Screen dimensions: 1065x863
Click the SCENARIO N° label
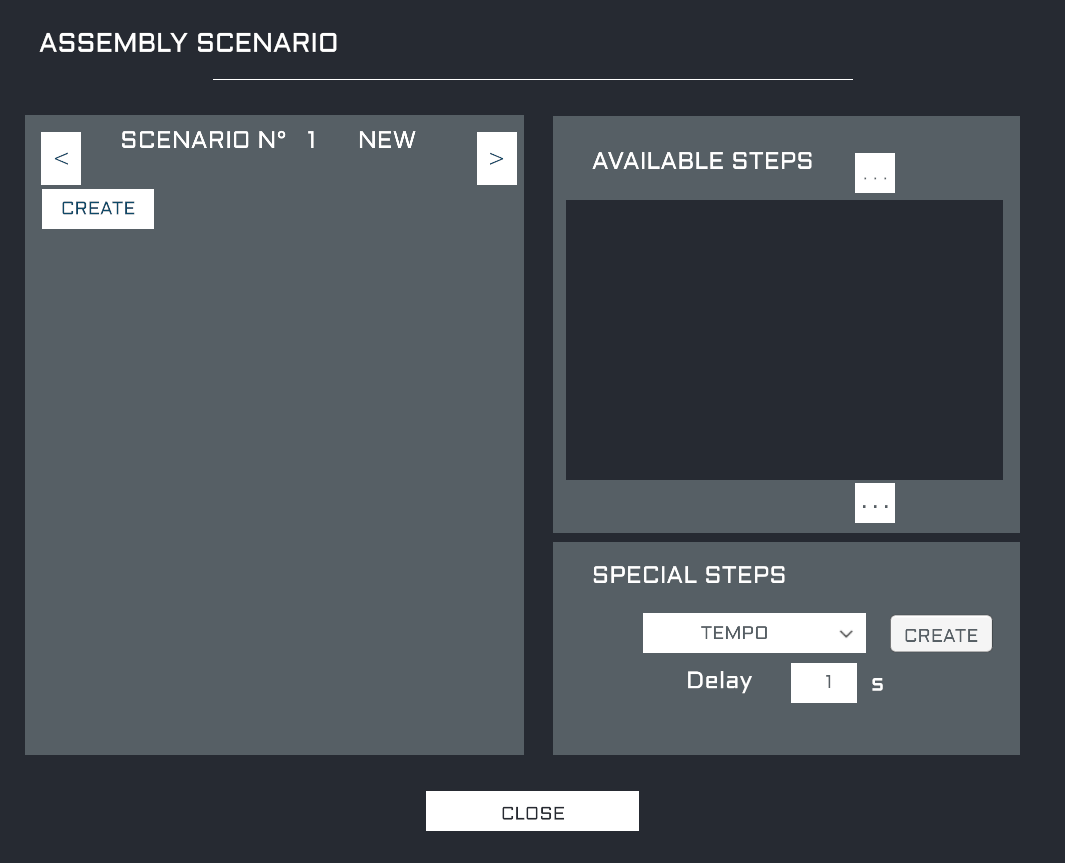(x=203, y=140)
